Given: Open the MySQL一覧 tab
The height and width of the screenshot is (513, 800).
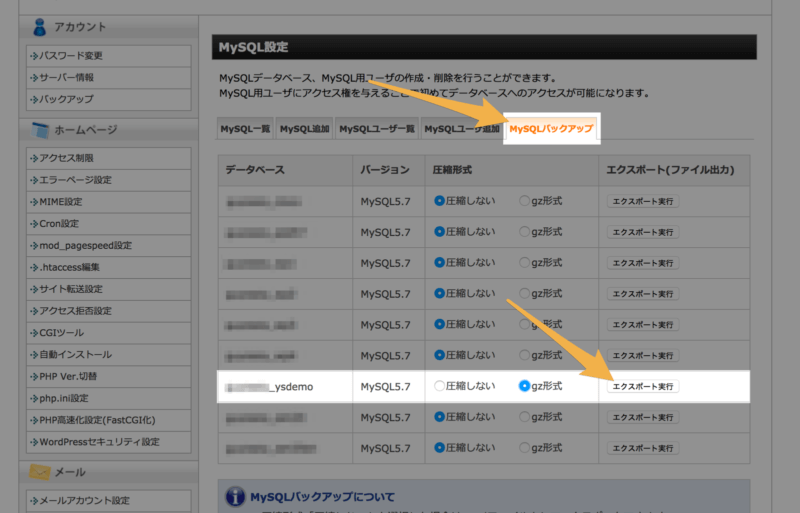Looking at the screenshot, I should [245, 130].
